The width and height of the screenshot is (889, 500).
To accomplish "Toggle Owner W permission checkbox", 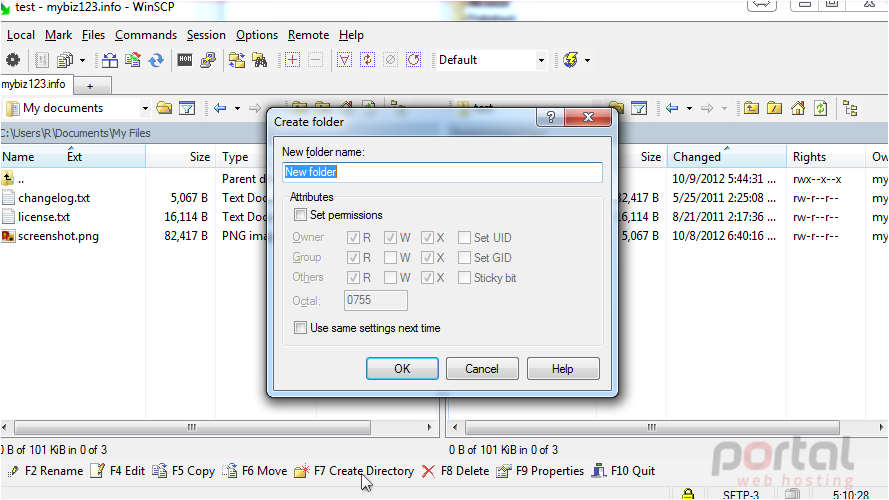I will [390, 238].
